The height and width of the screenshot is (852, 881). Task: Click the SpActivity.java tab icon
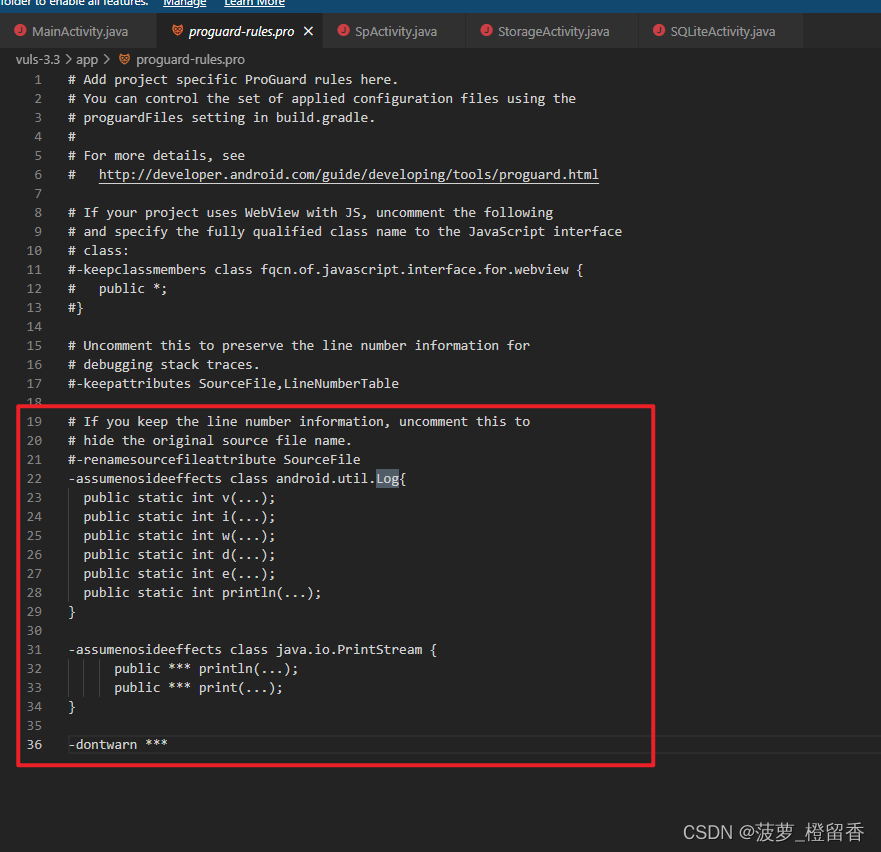coord(343,32)
